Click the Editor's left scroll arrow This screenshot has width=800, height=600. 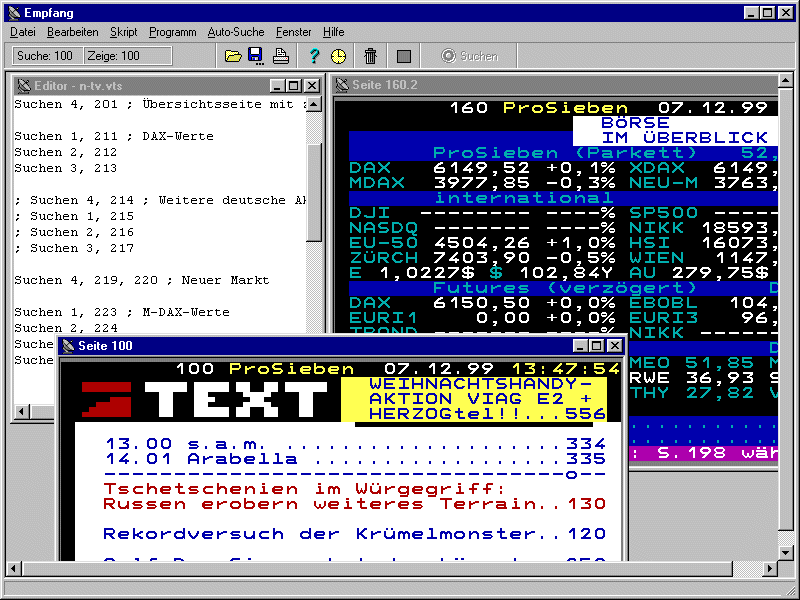21,411
